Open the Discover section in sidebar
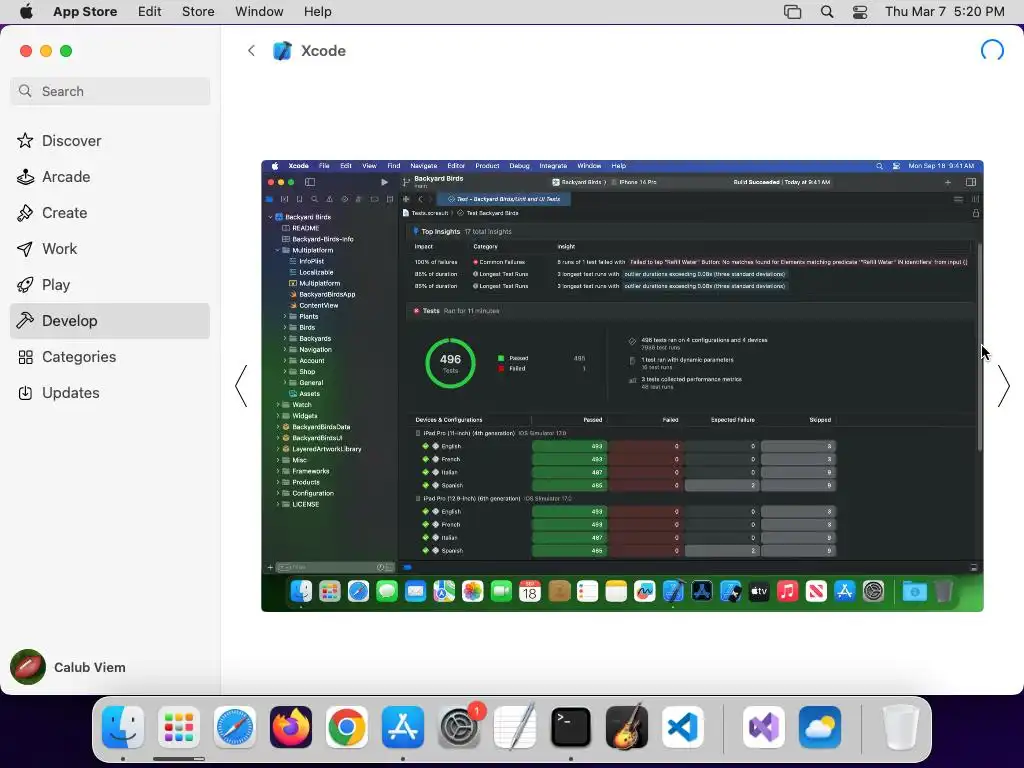 click(110, 141)
